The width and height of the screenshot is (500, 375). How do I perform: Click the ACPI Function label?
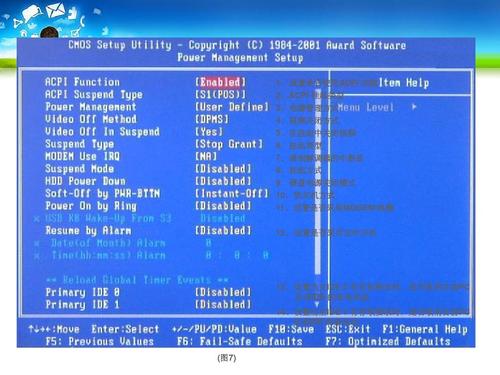[82, 82]
